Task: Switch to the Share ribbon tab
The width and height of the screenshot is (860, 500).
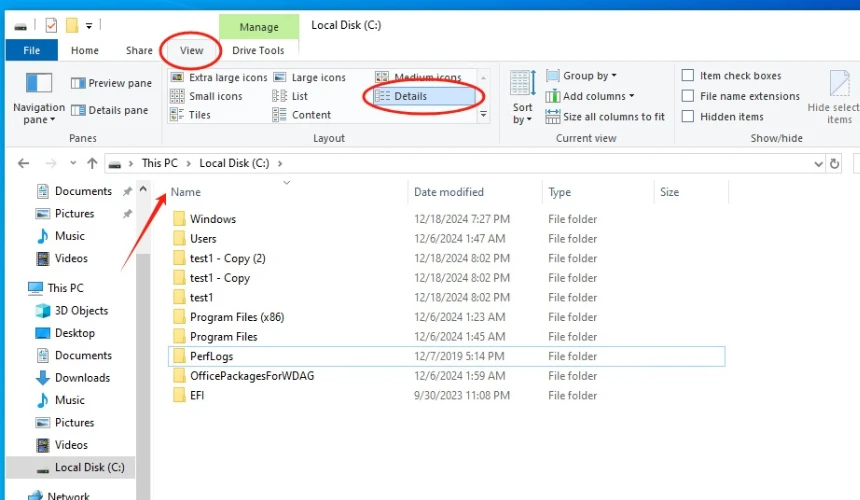Action: pyautogui.click(x=139, y=51)
